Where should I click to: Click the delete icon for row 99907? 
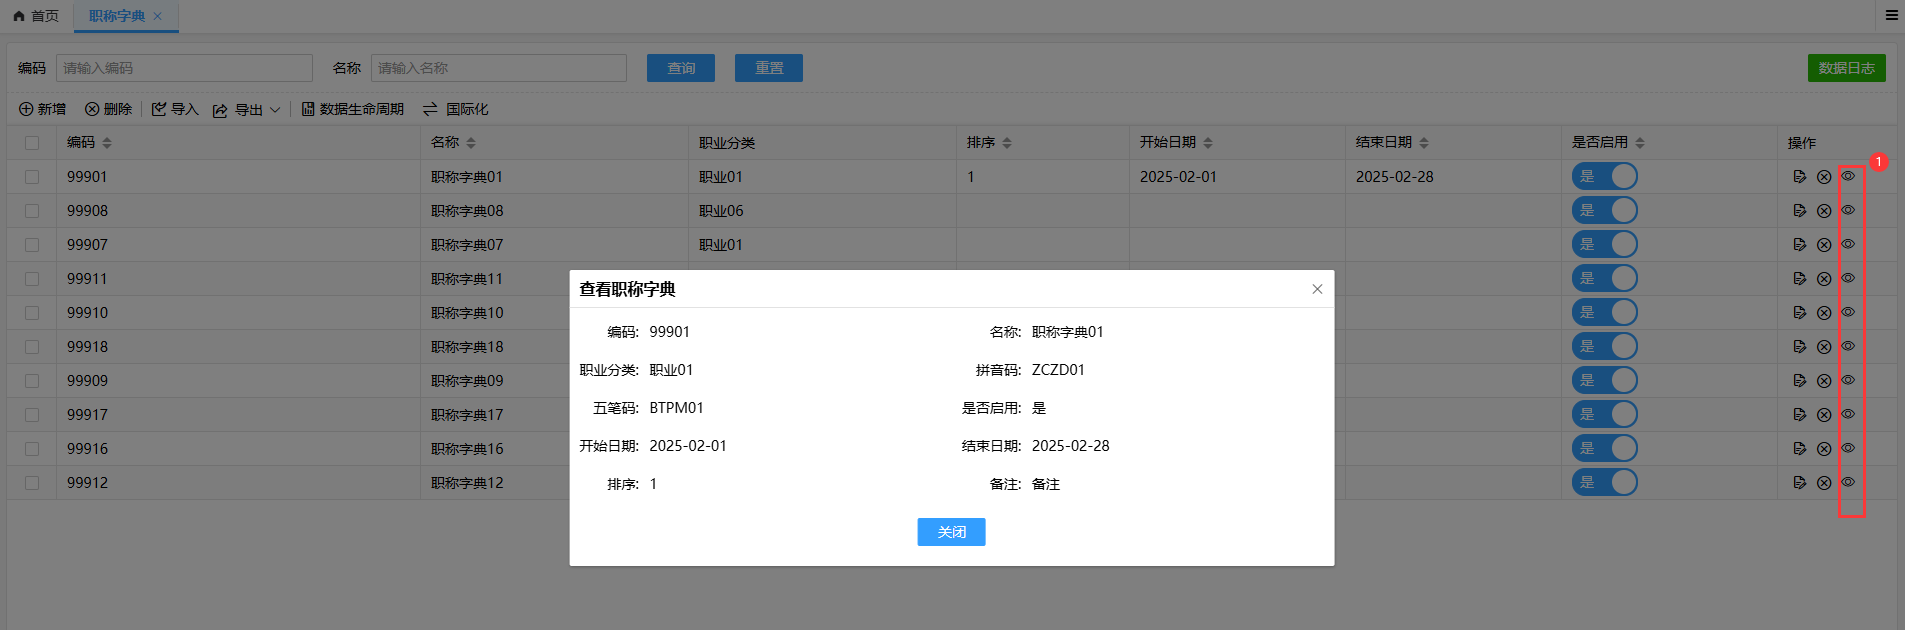1824,245
